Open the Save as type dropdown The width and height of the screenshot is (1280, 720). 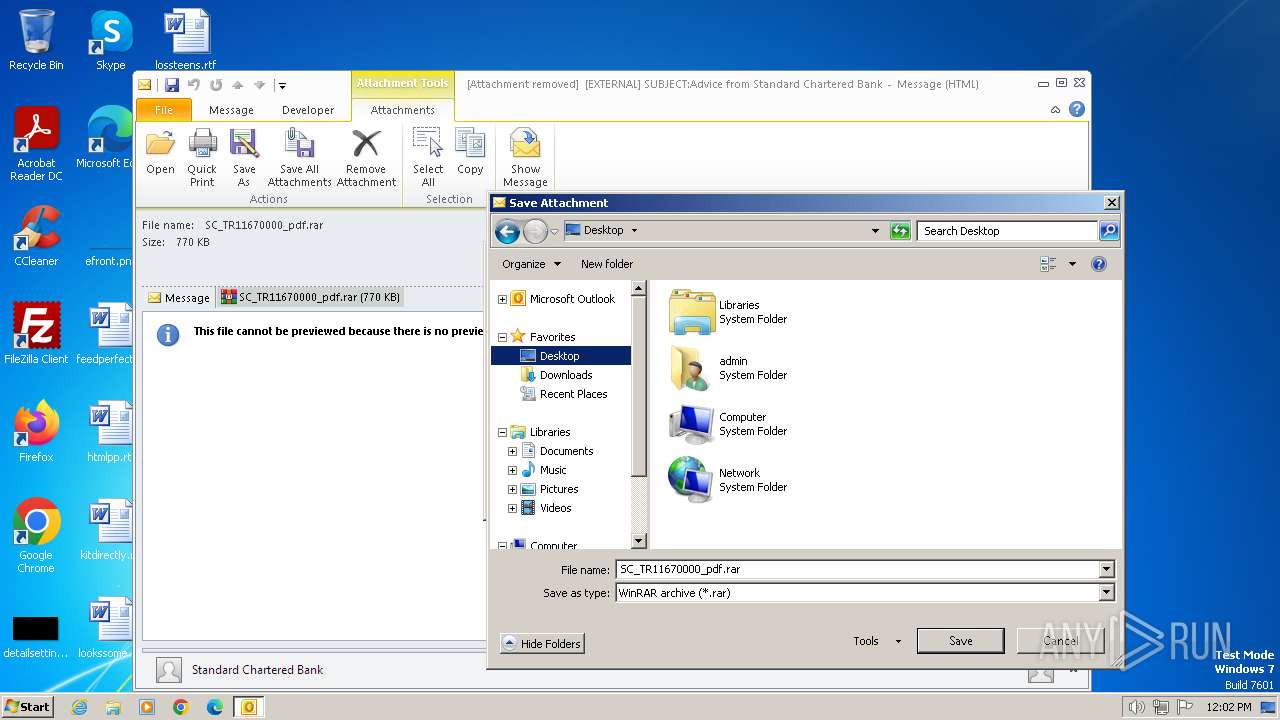pyautogui.click(x=1106, y=593)
